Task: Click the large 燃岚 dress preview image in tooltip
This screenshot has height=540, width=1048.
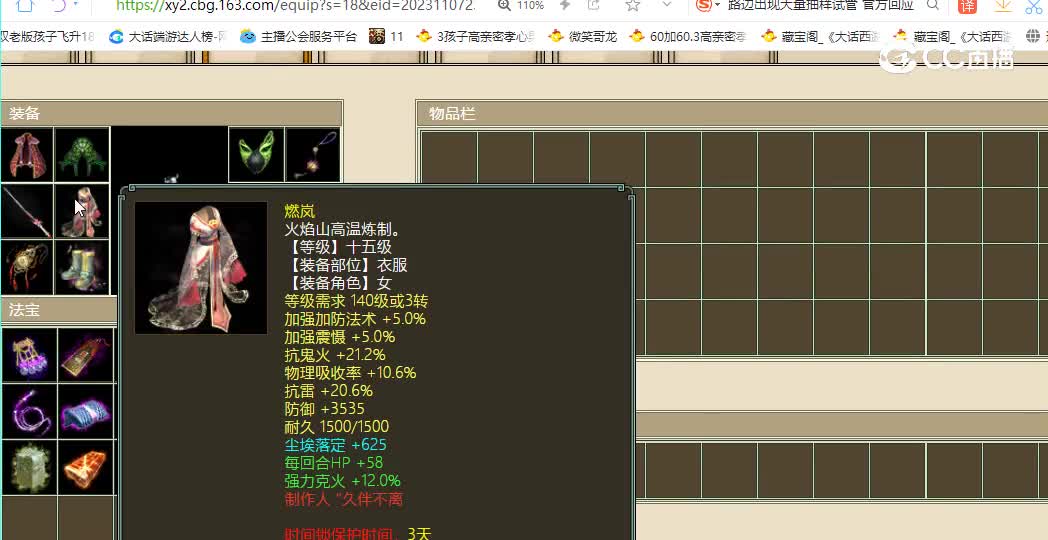Action: tap(201, 268)
